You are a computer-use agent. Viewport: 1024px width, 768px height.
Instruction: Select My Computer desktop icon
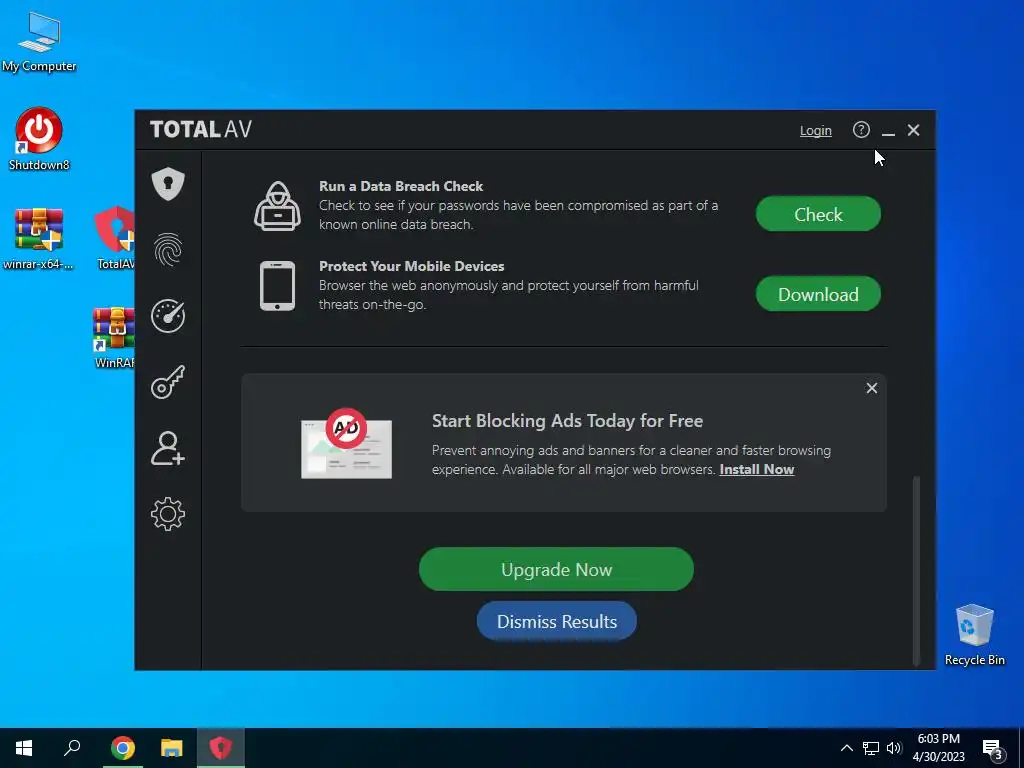point(39,42)
